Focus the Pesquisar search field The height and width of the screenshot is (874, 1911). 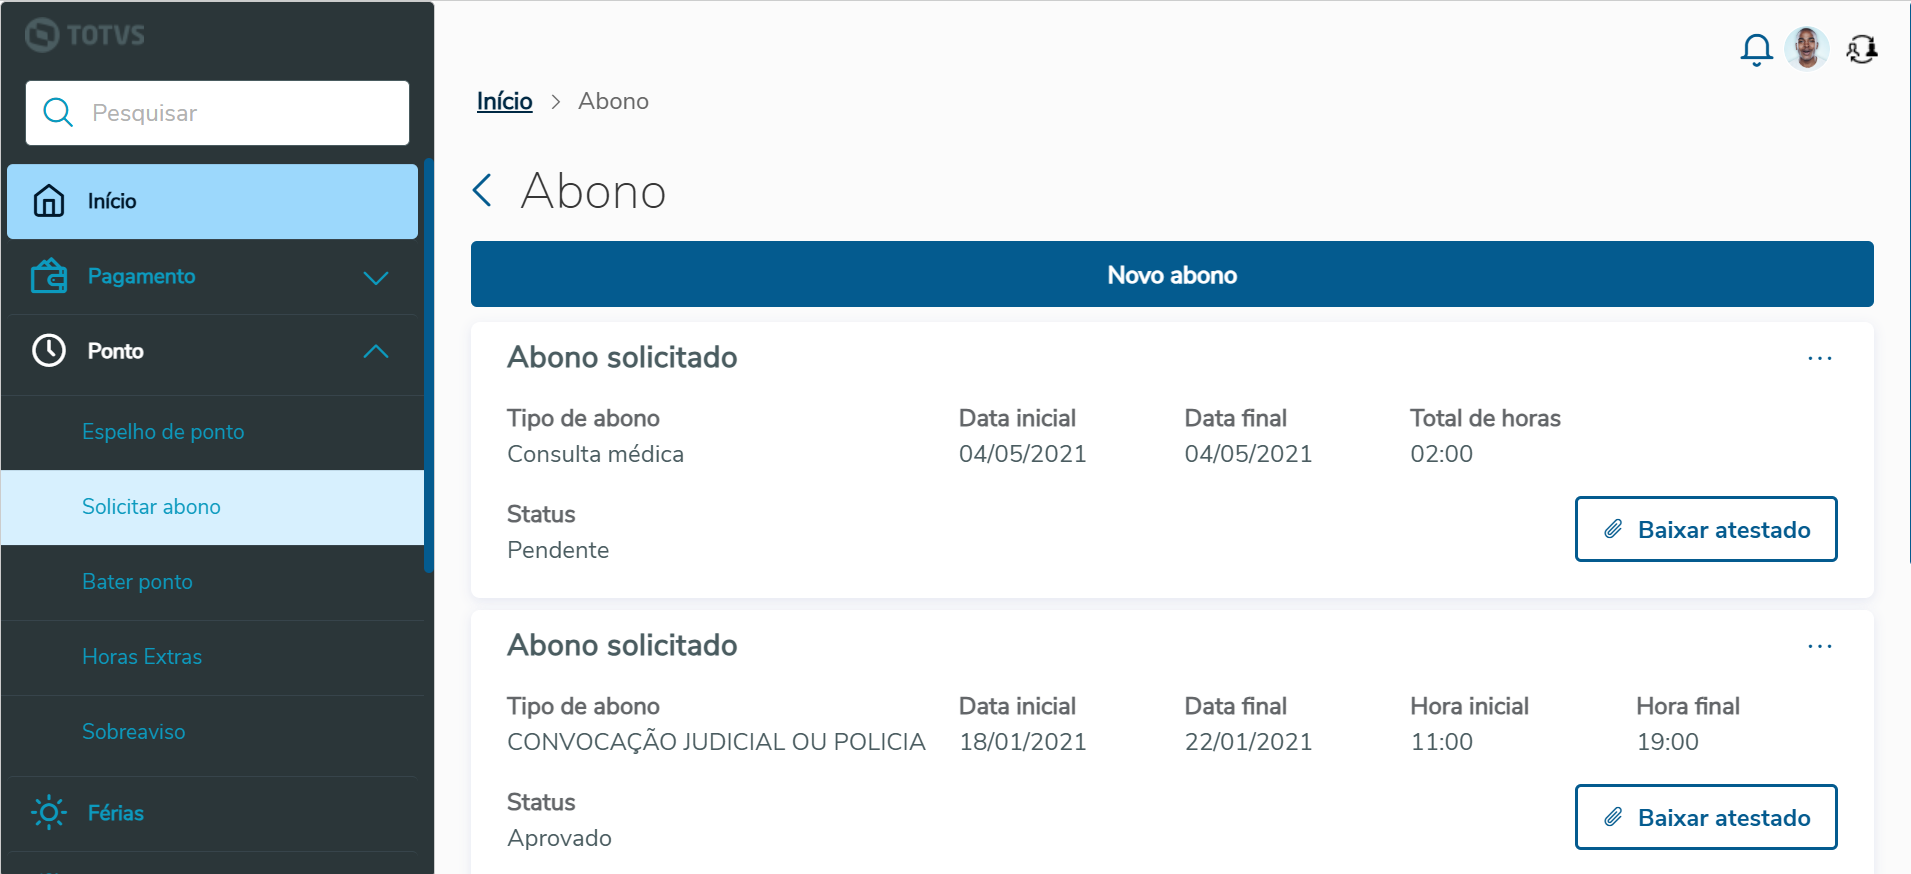point(240,113)
